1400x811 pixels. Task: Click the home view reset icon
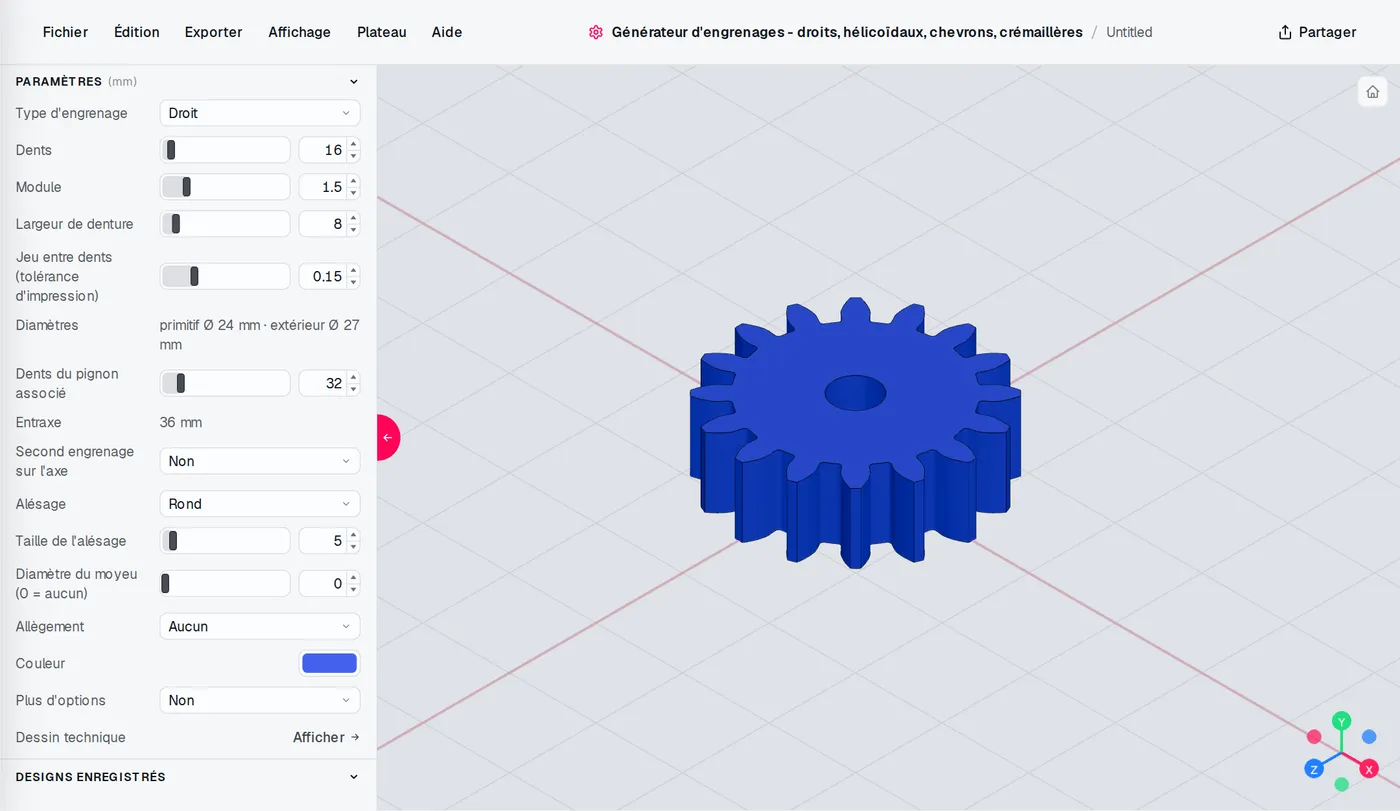1372,92
